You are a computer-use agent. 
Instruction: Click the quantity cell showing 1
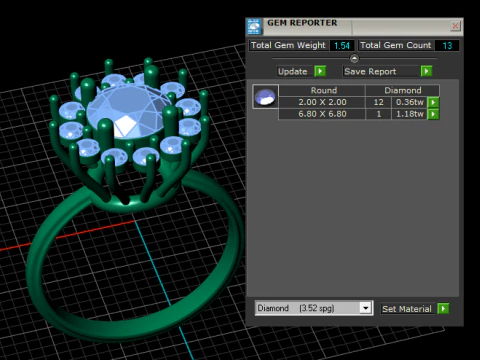pos(378,114)
